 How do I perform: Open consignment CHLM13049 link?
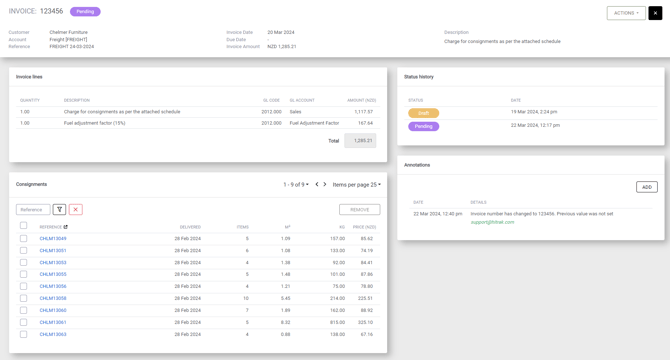pyautogui.click(x=53, y=238)
